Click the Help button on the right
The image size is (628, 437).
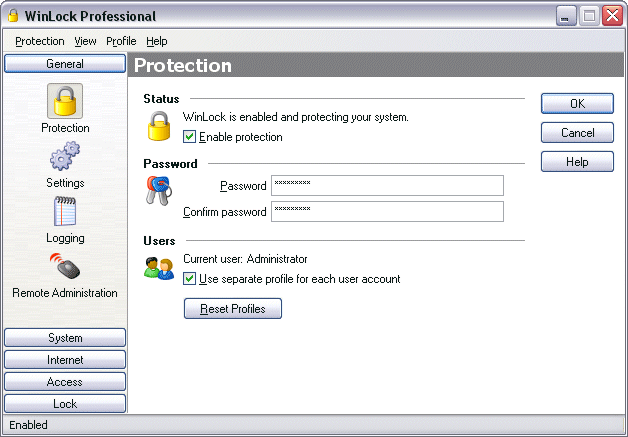577,161
